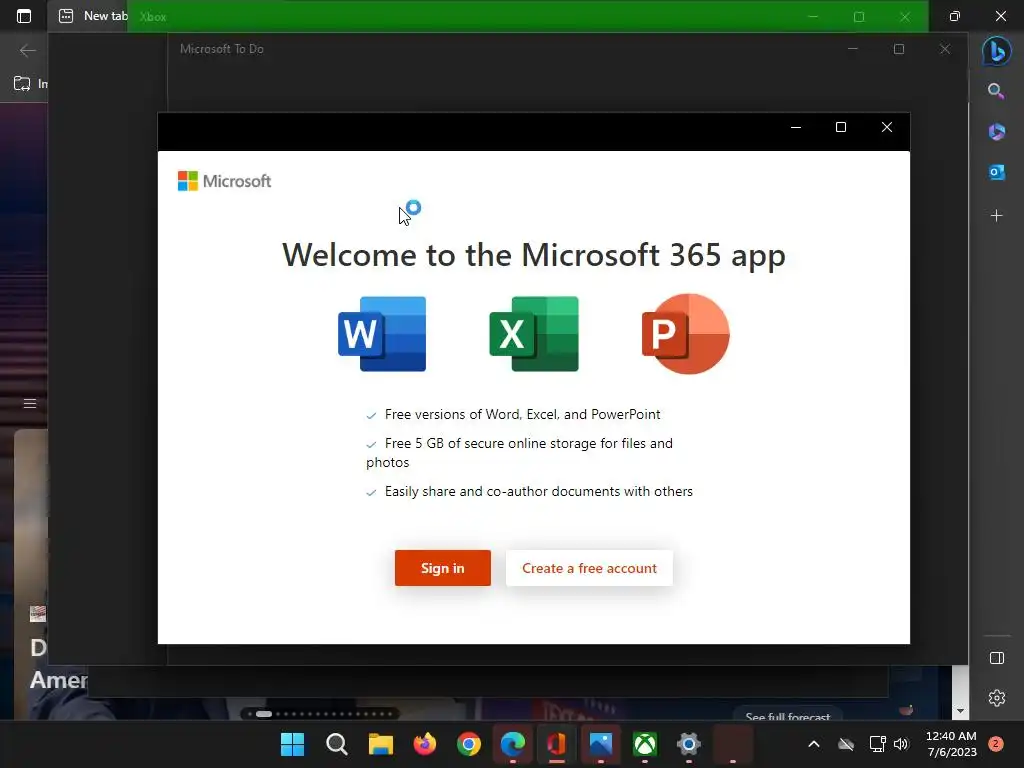Open the hamburger menu on the Edge page
The height and width of the screenshot is (768, 1024).
(30, 404)
